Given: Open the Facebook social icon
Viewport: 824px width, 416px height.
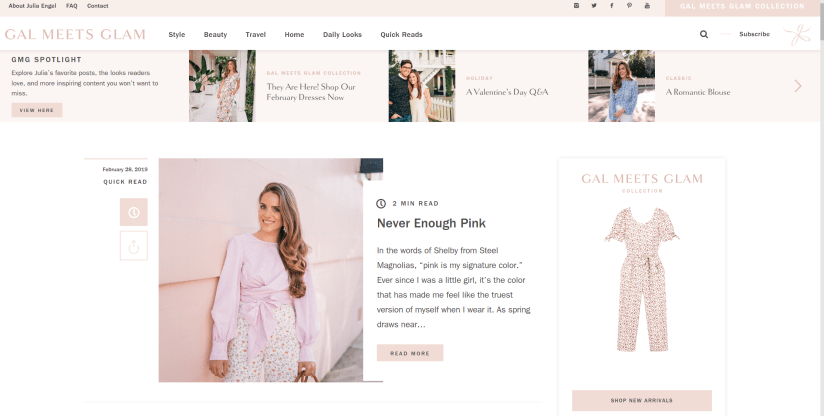Looking at the screenshot, I should click(x=612, y=6).
